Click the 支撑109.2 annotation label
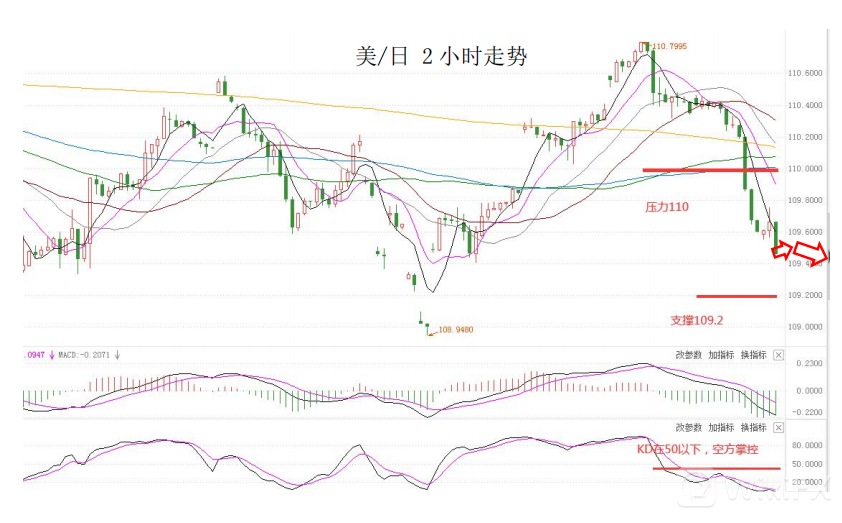 (696, 320)
